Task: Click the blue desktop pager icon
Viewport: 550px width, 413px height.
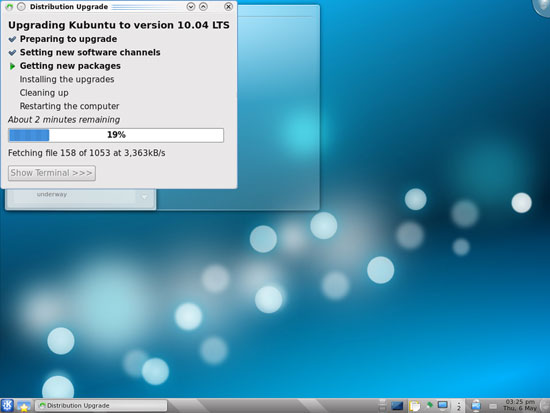Action: click(397, 406)
